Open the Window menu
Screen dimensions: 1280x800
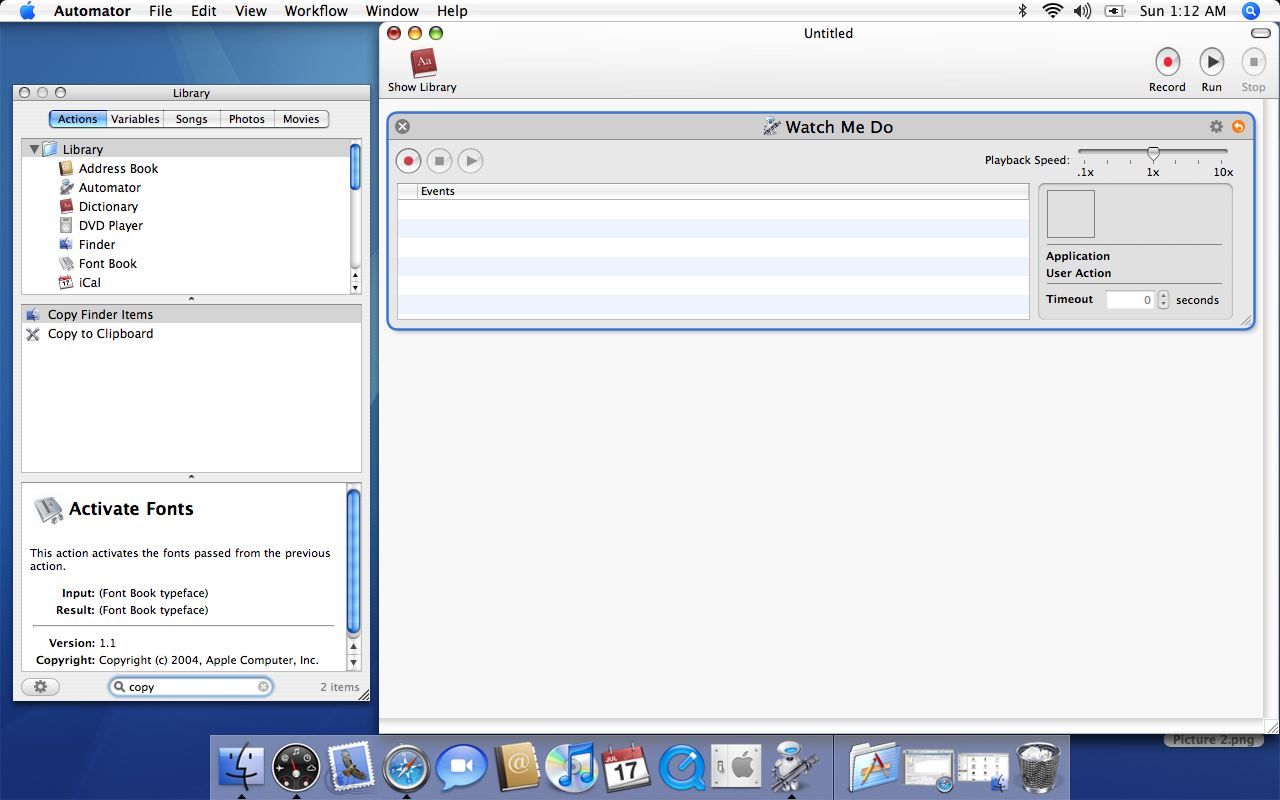(392, 11)
